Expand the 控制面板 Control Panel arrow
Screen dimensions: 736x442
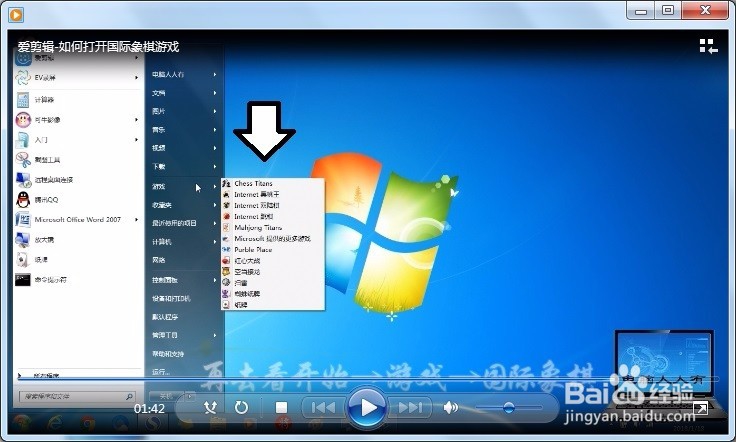[x=215, y=280]
